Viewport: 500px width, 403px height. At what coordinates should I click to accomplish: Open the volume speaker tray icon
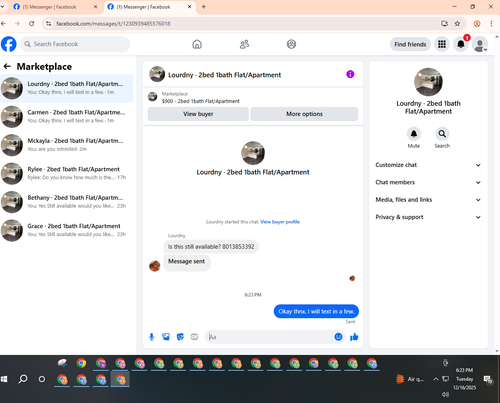[445, 394]
